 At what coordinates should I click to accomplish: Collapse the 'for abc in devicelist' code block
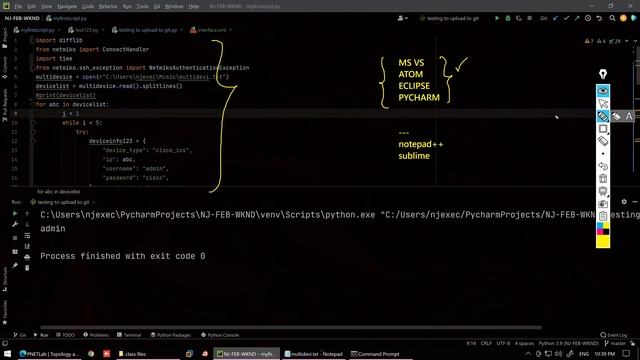click(32, 104)
